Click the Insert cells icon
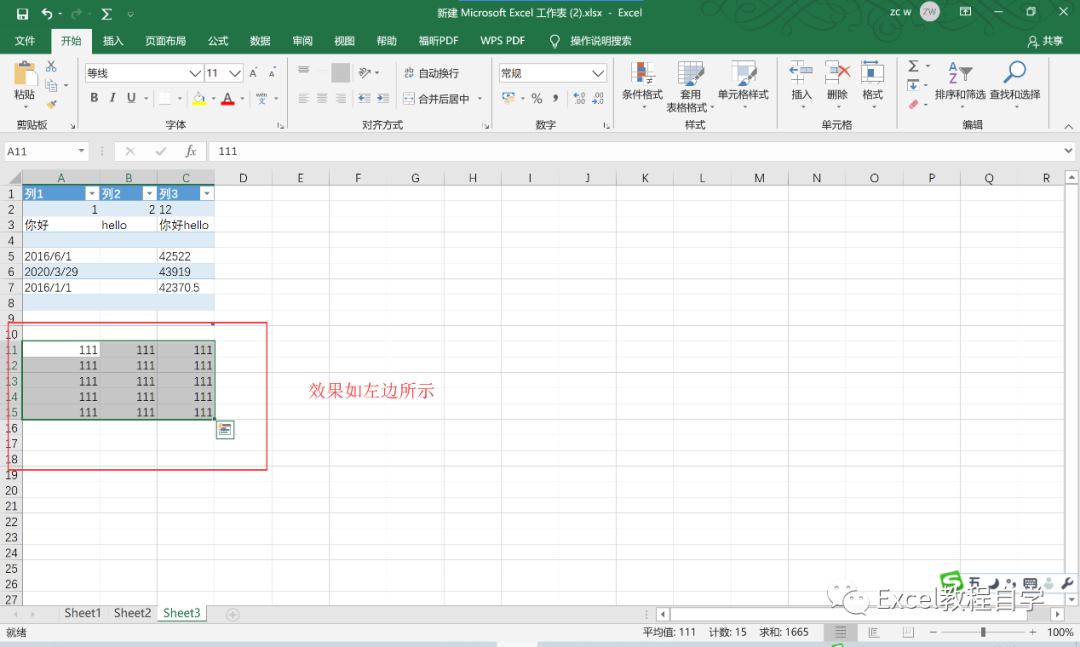The width and height of the screenshot is (1080, 647). point(801,73)
